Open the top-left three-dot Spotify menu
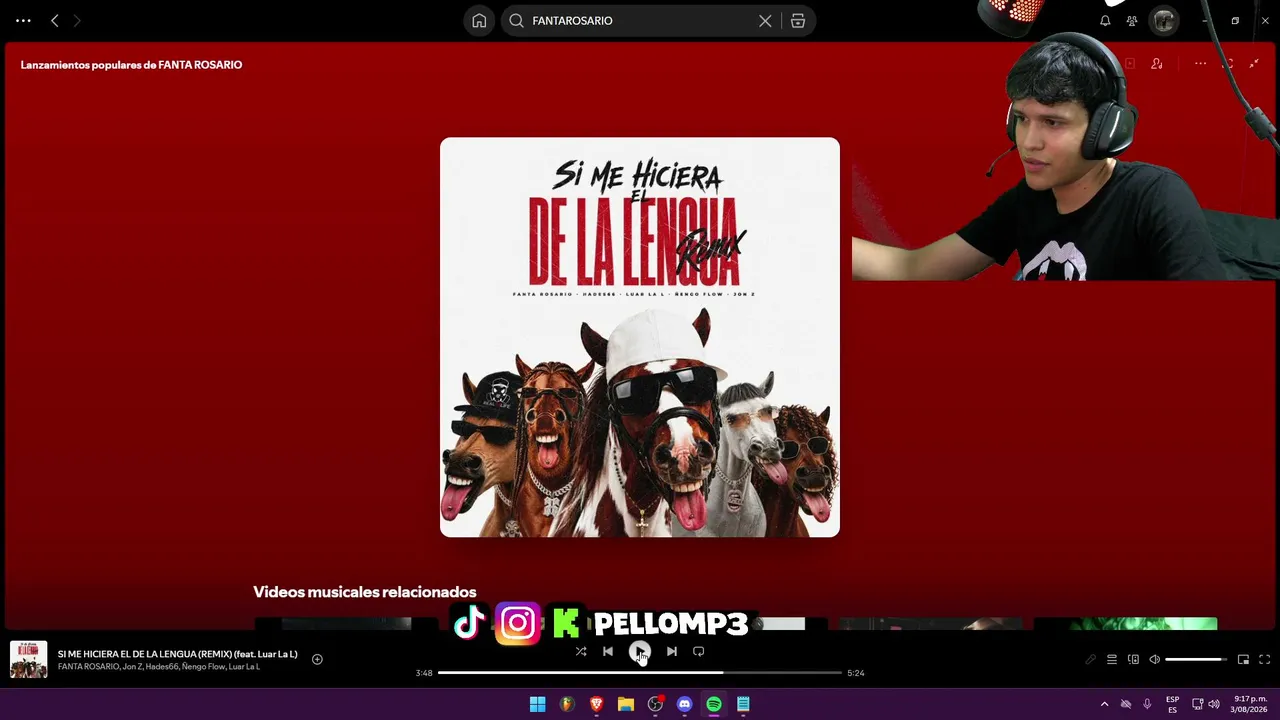Image resolution: width=1280 pixels, height=720 pixels. tap(23, 21)
